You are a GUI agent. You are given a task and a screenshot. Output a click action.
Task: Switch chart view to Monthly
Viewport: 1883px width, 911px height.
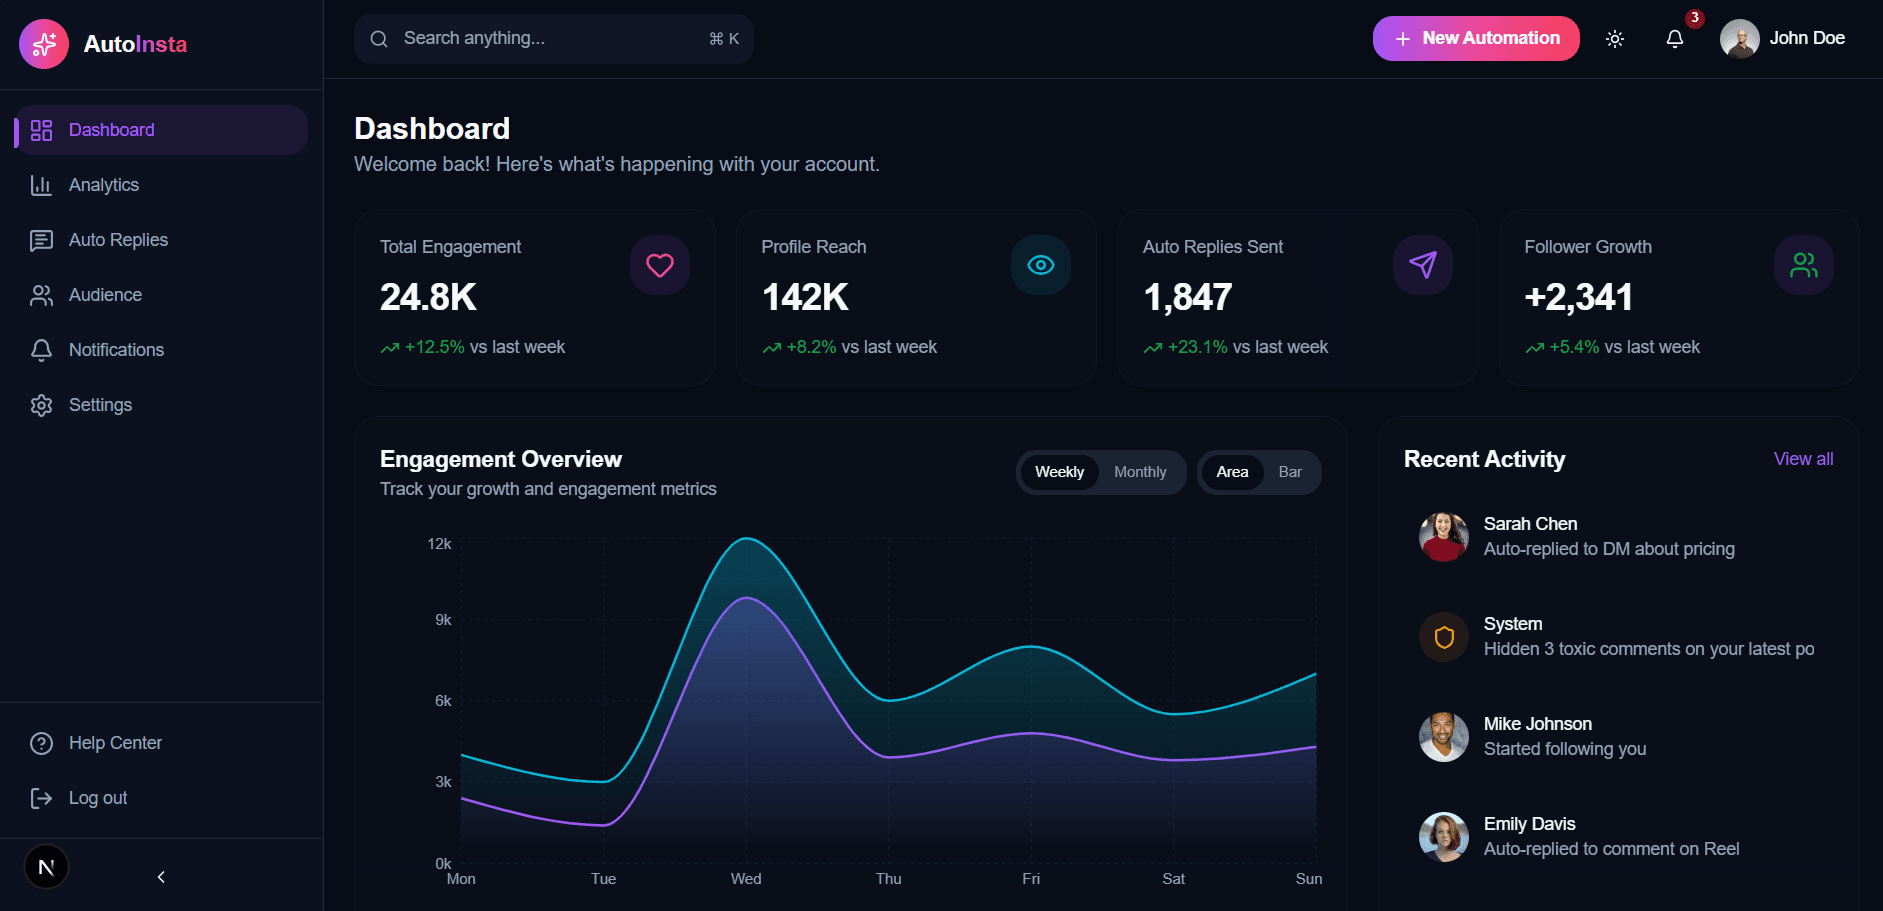pyautogui.click(x=1139, y=471)
